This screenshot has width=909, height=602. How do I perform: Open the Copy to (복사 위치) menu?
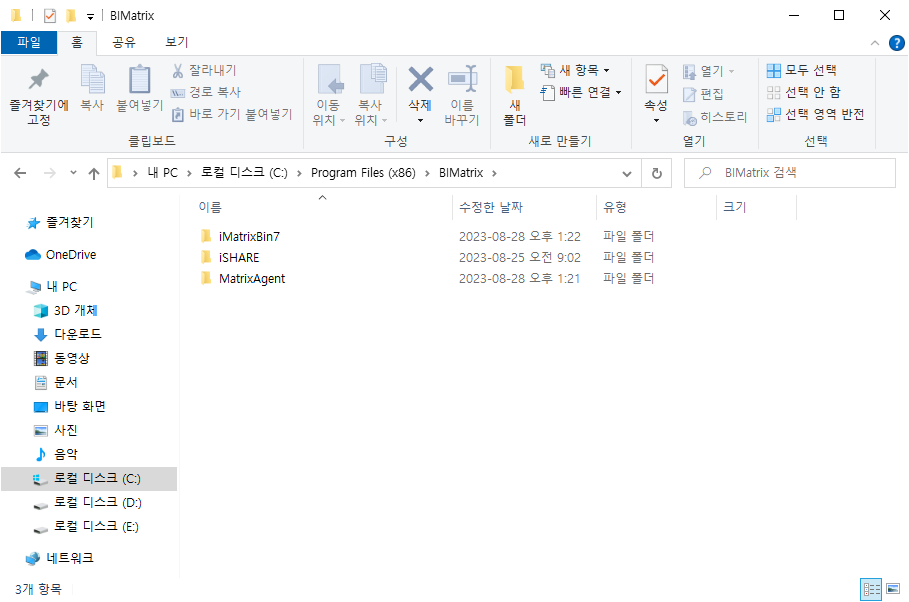(371, 96)
